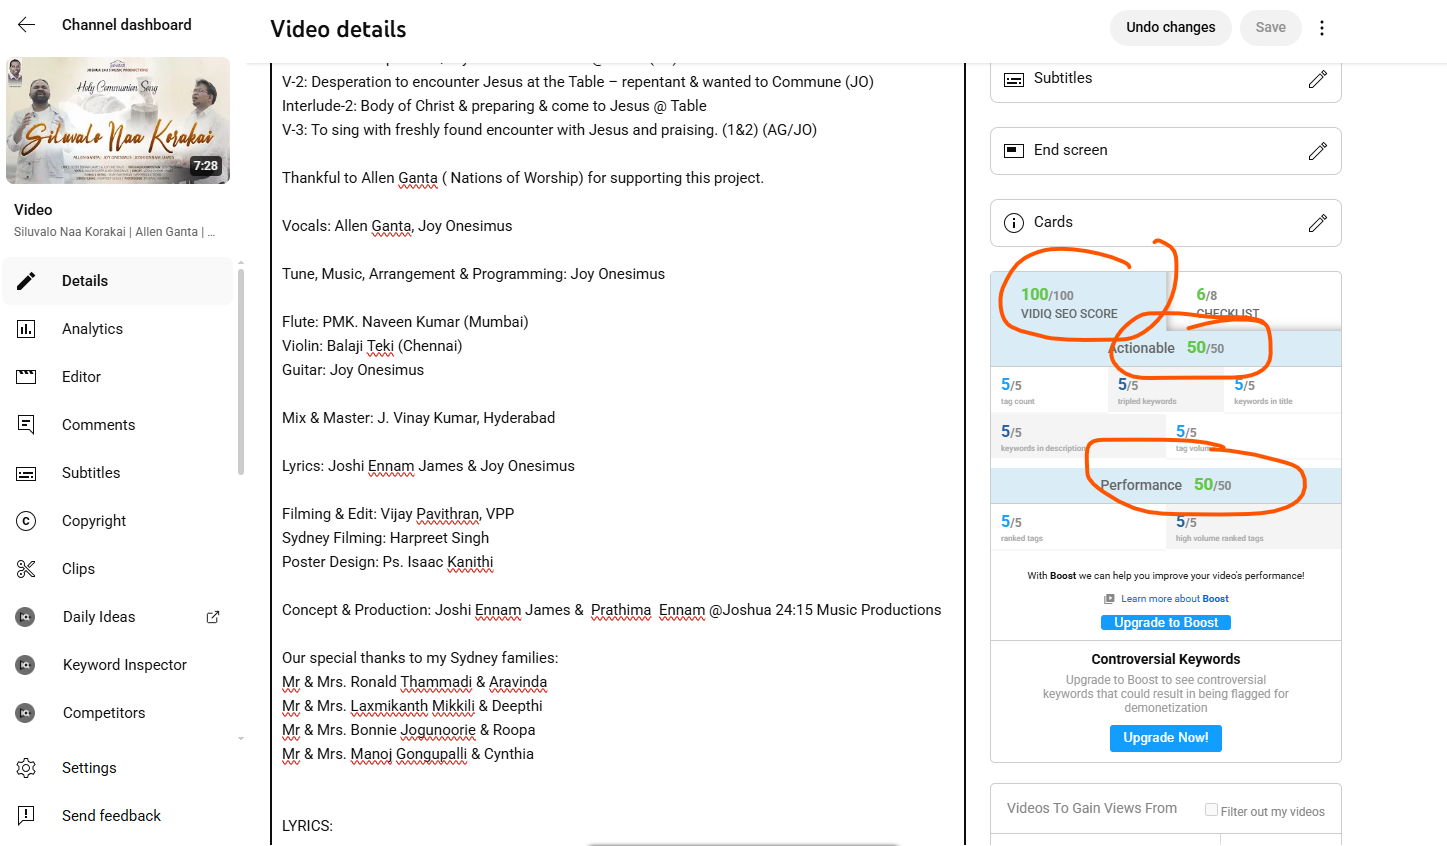Open external link icon beside Daily Ideas
Image resolution: width=1447 pixels, height=846 pixels.
click(x=213, y=617)
